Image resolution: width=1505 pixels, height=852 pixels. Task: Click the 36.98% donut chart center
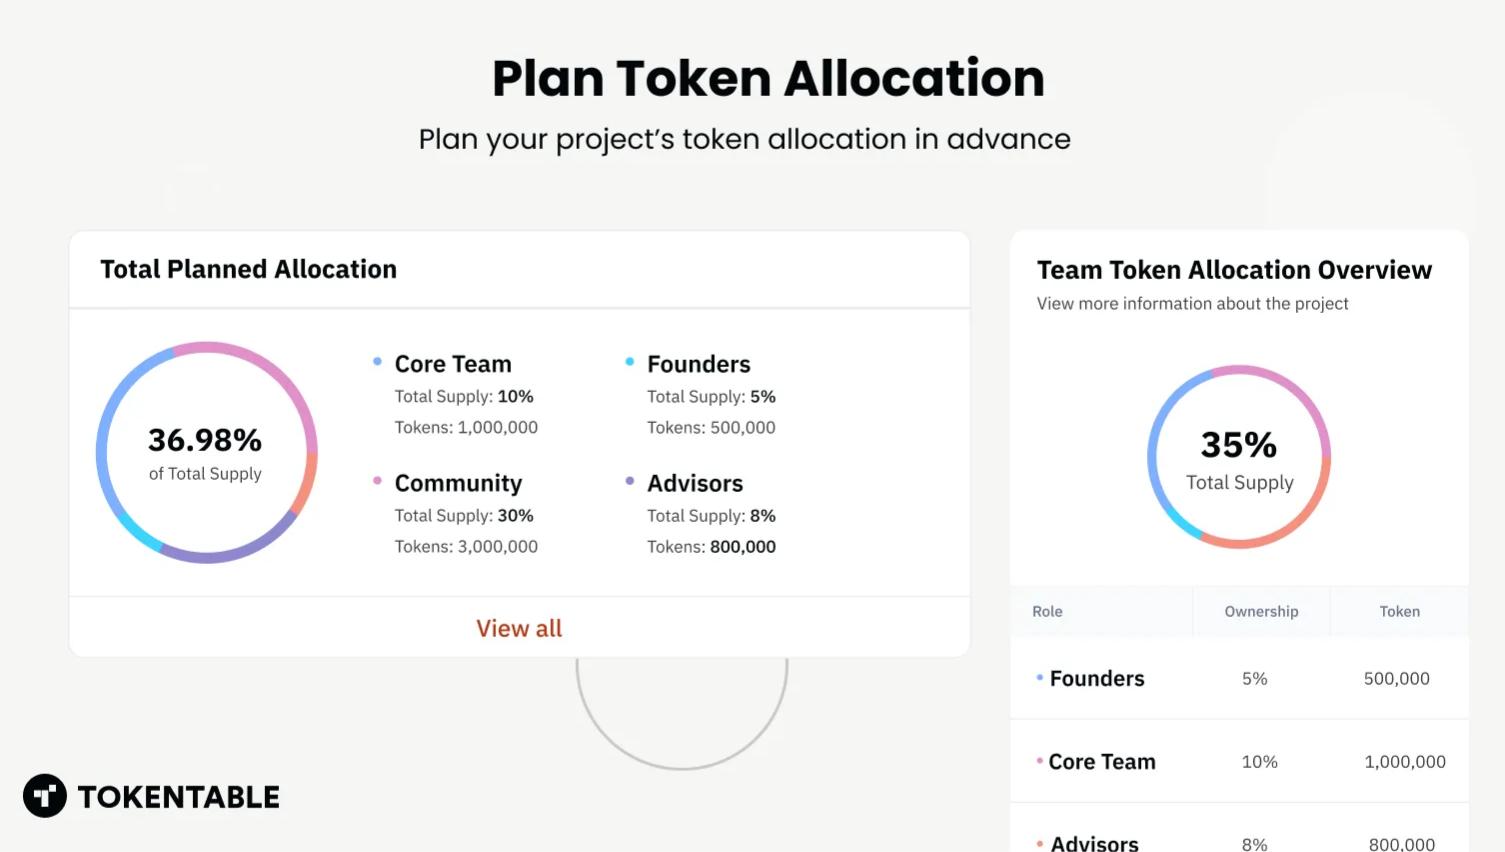click(206, 453)
